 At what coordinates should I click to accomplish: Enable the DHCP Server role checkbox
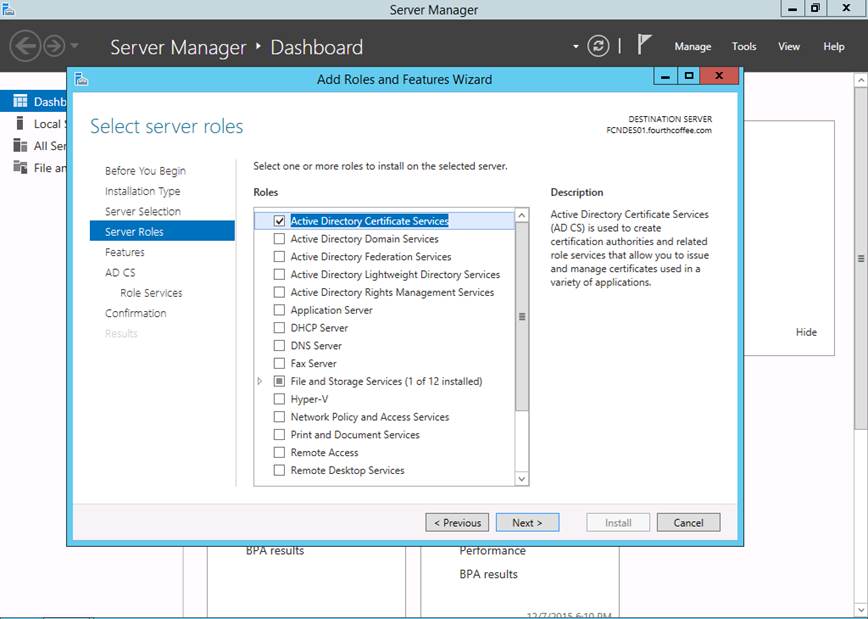click(x=279, y=328)
